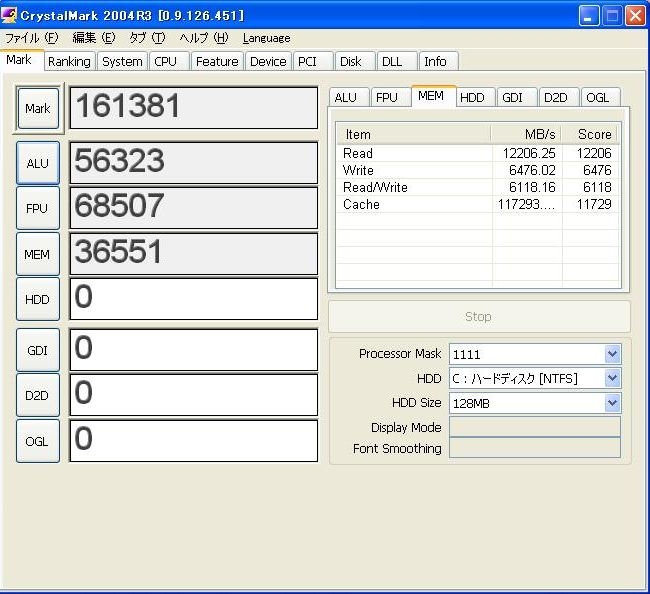Viewport: 650px width, 594px height.
Task: Click the OGL benchmark button
Action: point(38,440)
